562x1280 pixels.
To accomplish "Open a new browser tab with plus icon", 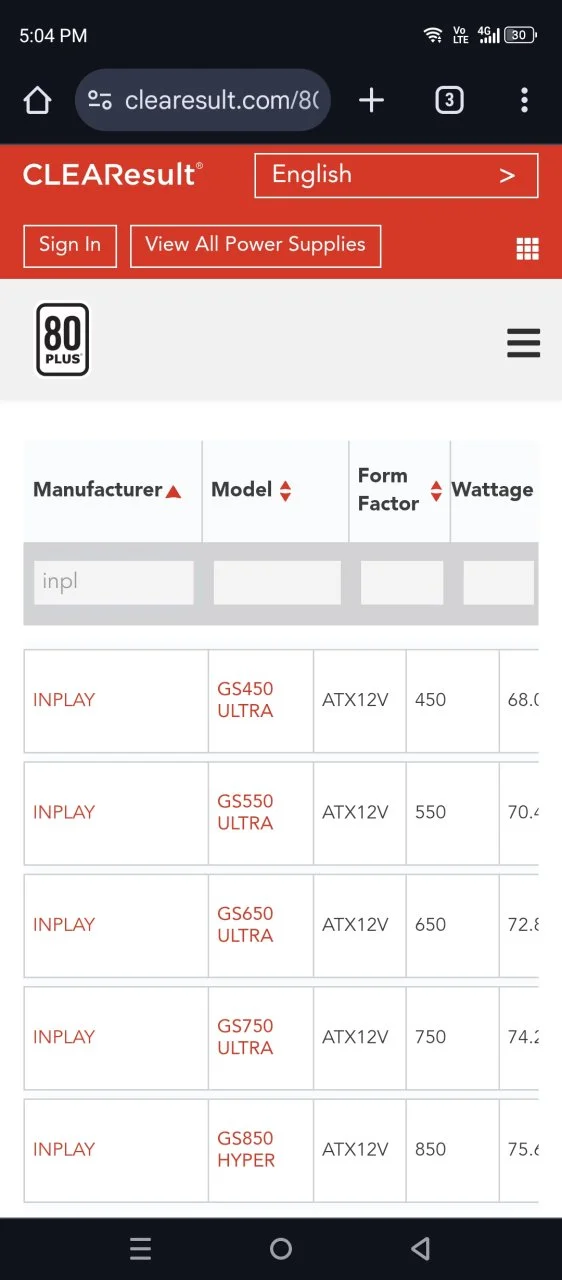I will [x=371, y=100].
